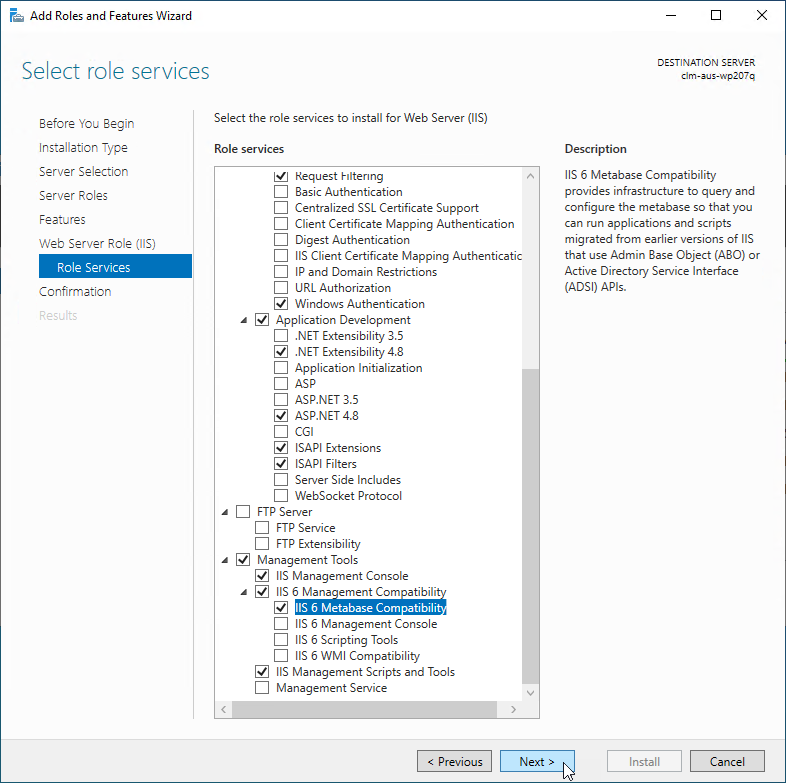Select the Application Development label
The height and width of the screenshot is (783, 786).
point(343,320)
